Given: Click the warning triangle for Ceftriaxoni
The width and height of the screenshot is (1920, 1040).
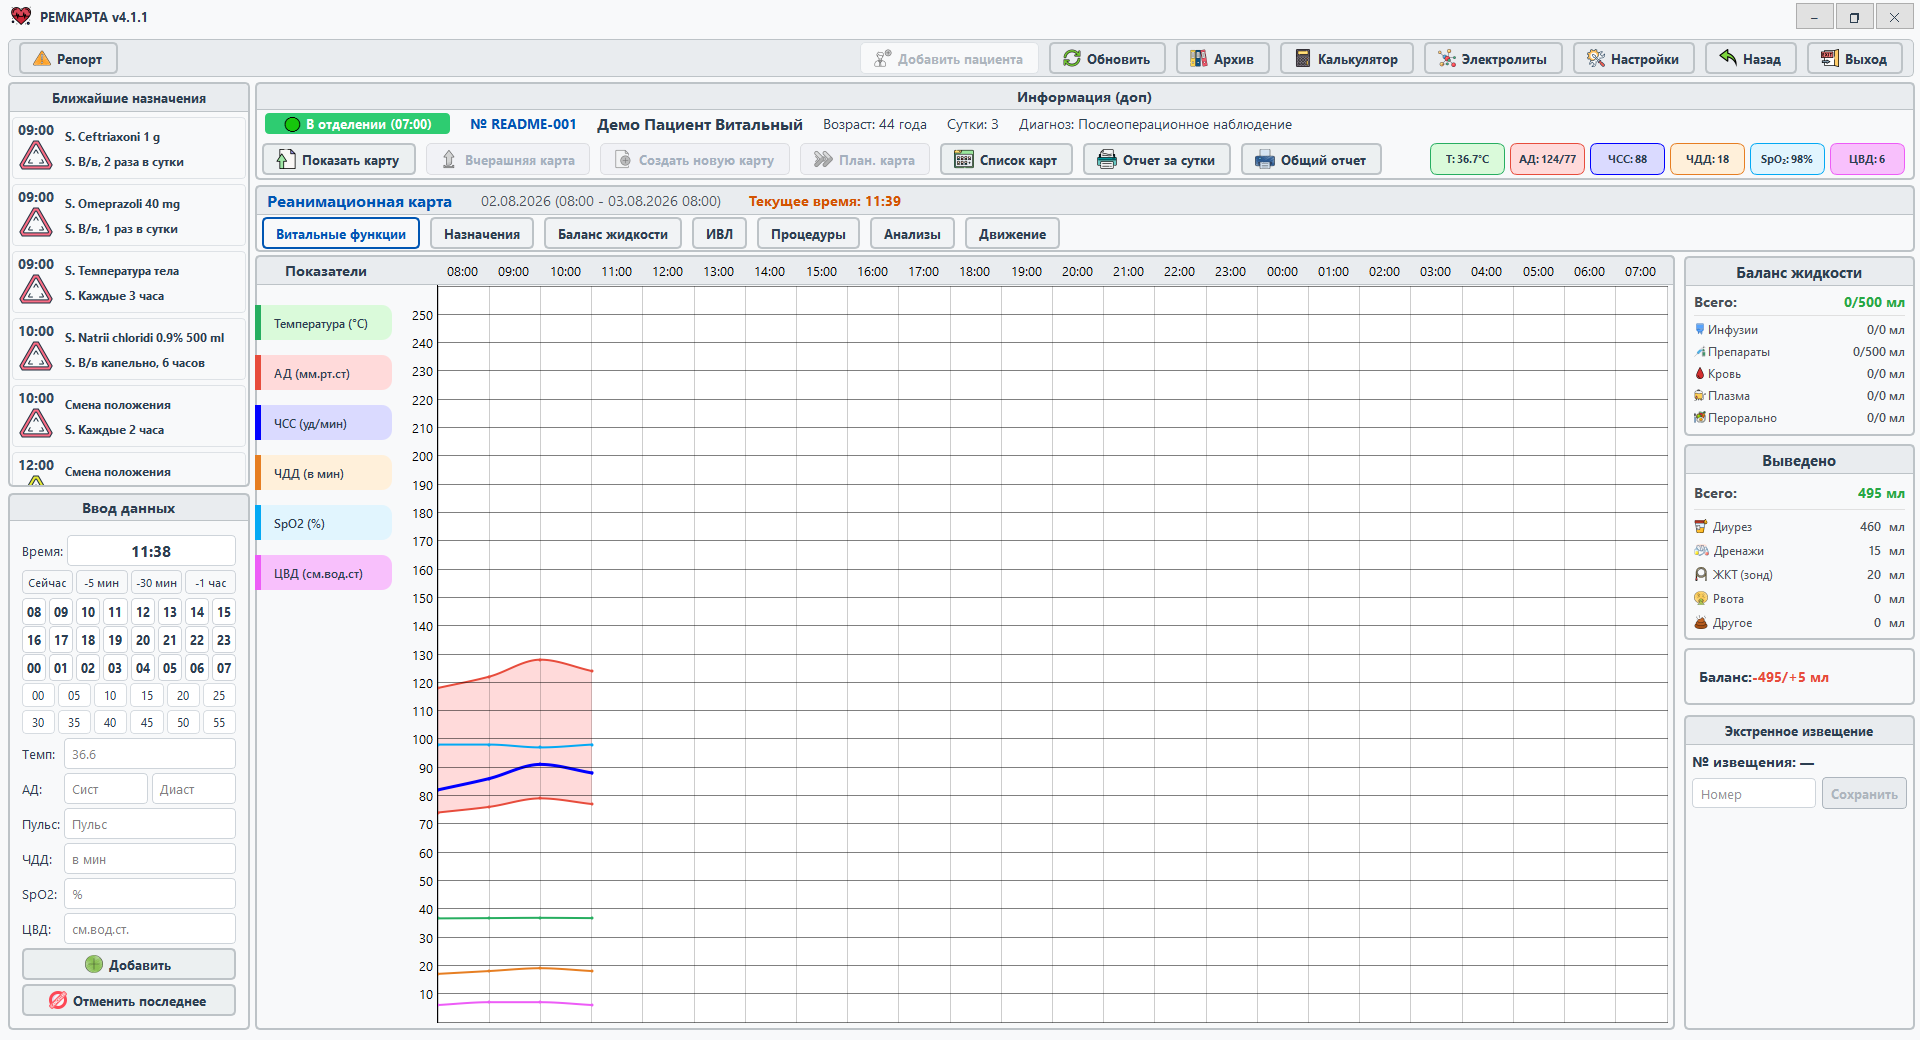Looking at the screenshot, I should [x=36, y=156].
